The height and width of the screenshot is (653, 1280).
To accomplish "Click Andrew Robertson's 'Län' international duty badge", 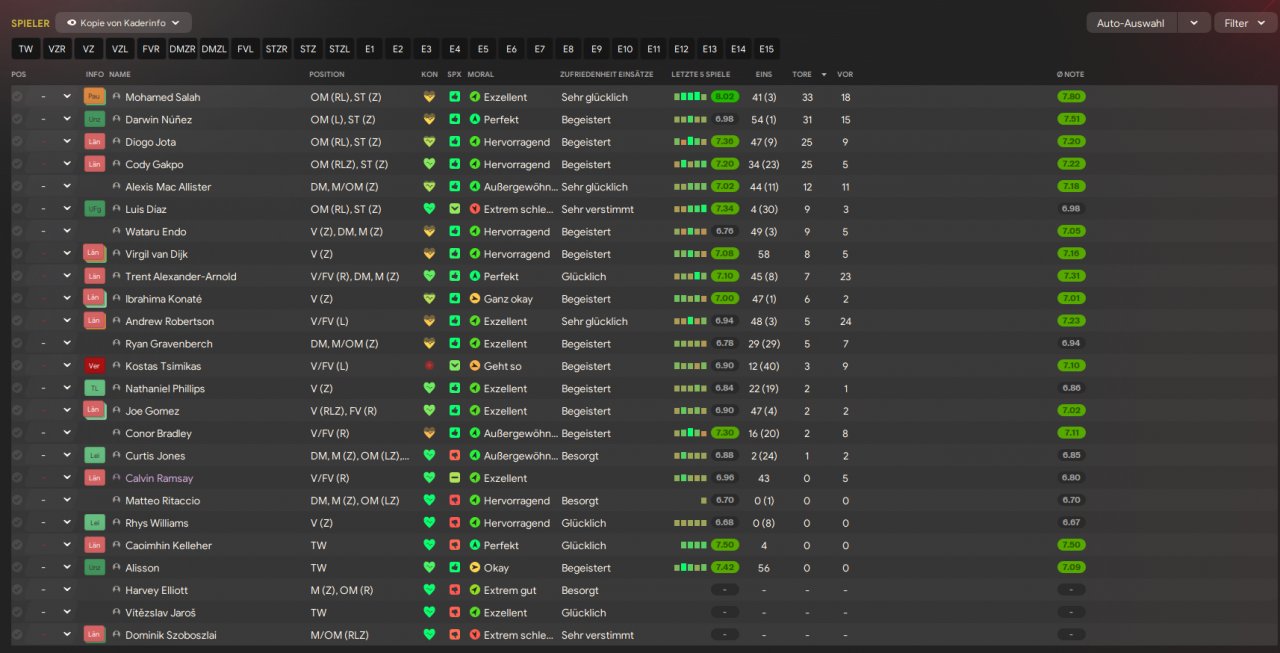I will (94, 321).
